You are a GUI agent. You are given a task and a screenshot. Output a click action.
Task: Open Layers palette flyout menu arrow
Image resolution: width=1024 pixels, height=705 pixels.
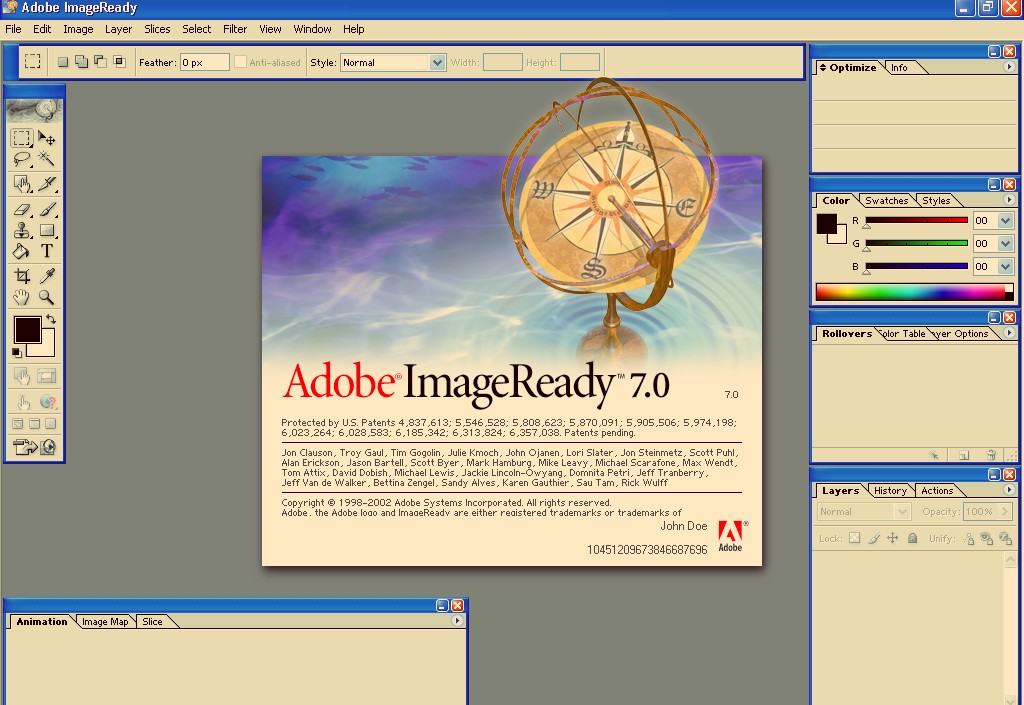(1009, 490)
